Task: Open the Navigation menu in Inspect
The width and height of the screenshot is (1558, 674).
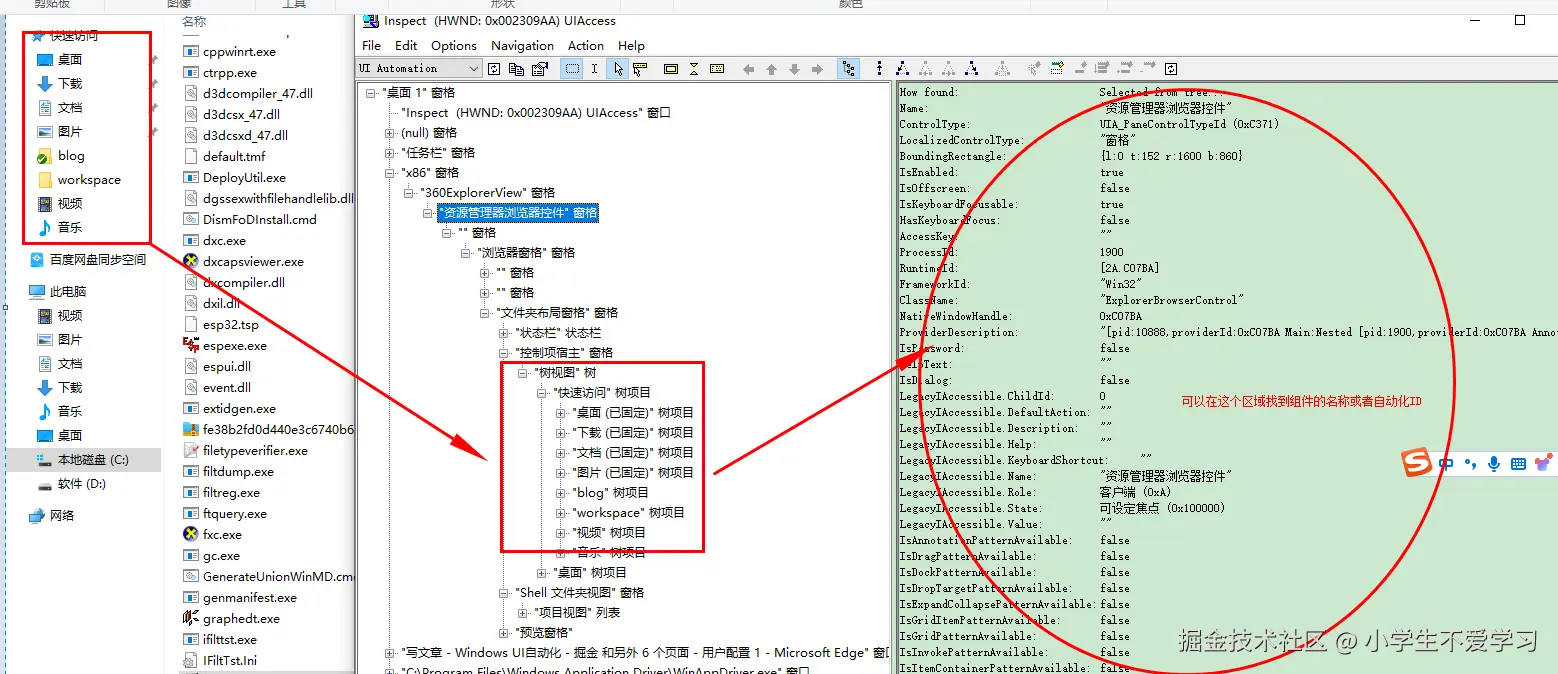Action: tap(522, 45)
